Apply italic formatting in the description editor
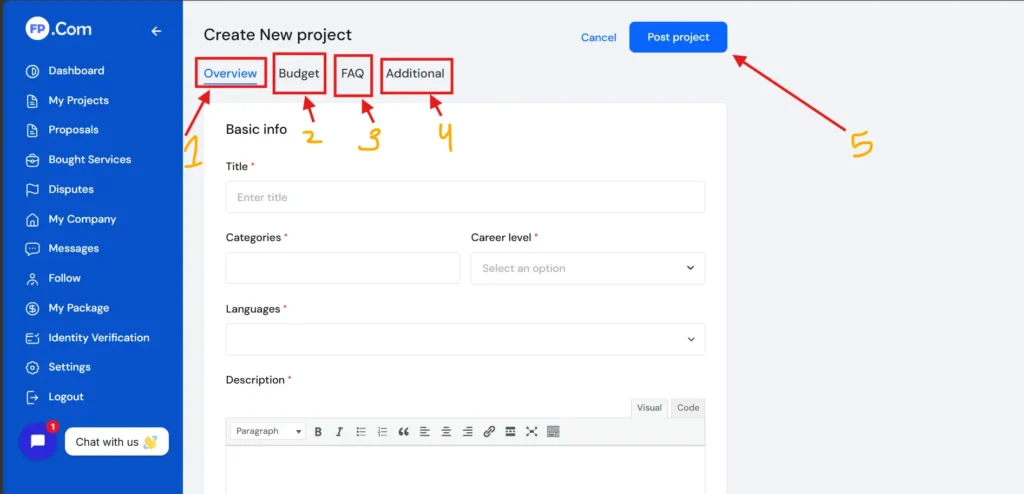This screenshot has height=494, width=1024. point(339,432)
